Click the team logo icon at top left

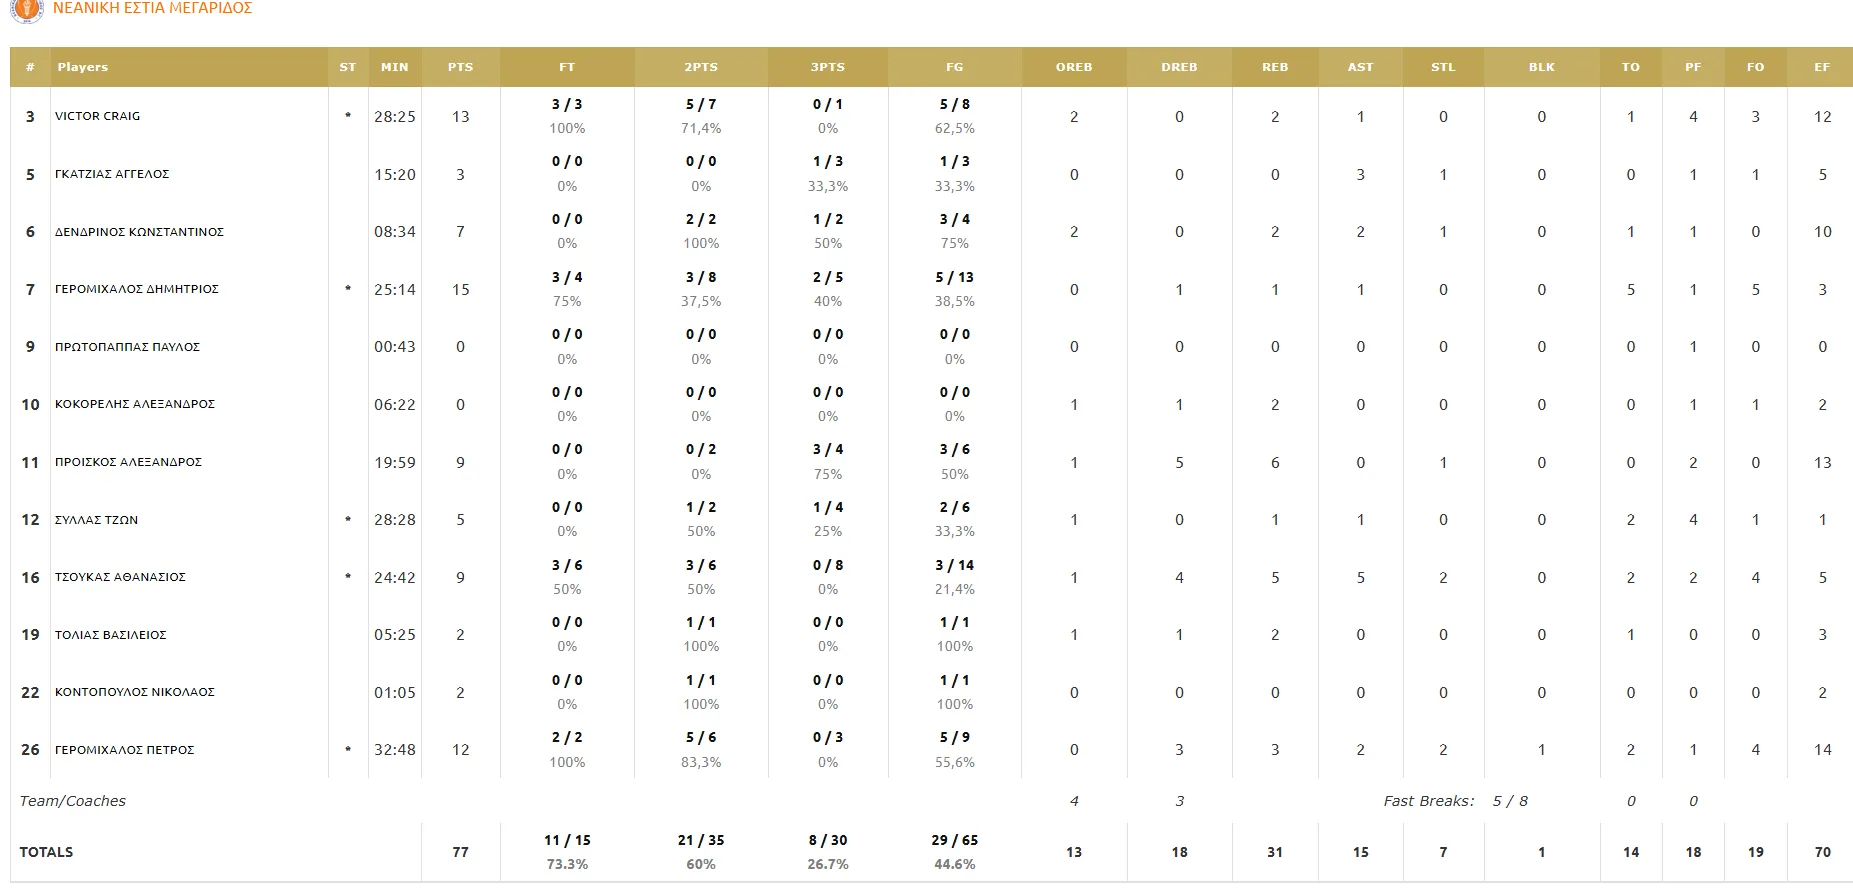(27, 9)
